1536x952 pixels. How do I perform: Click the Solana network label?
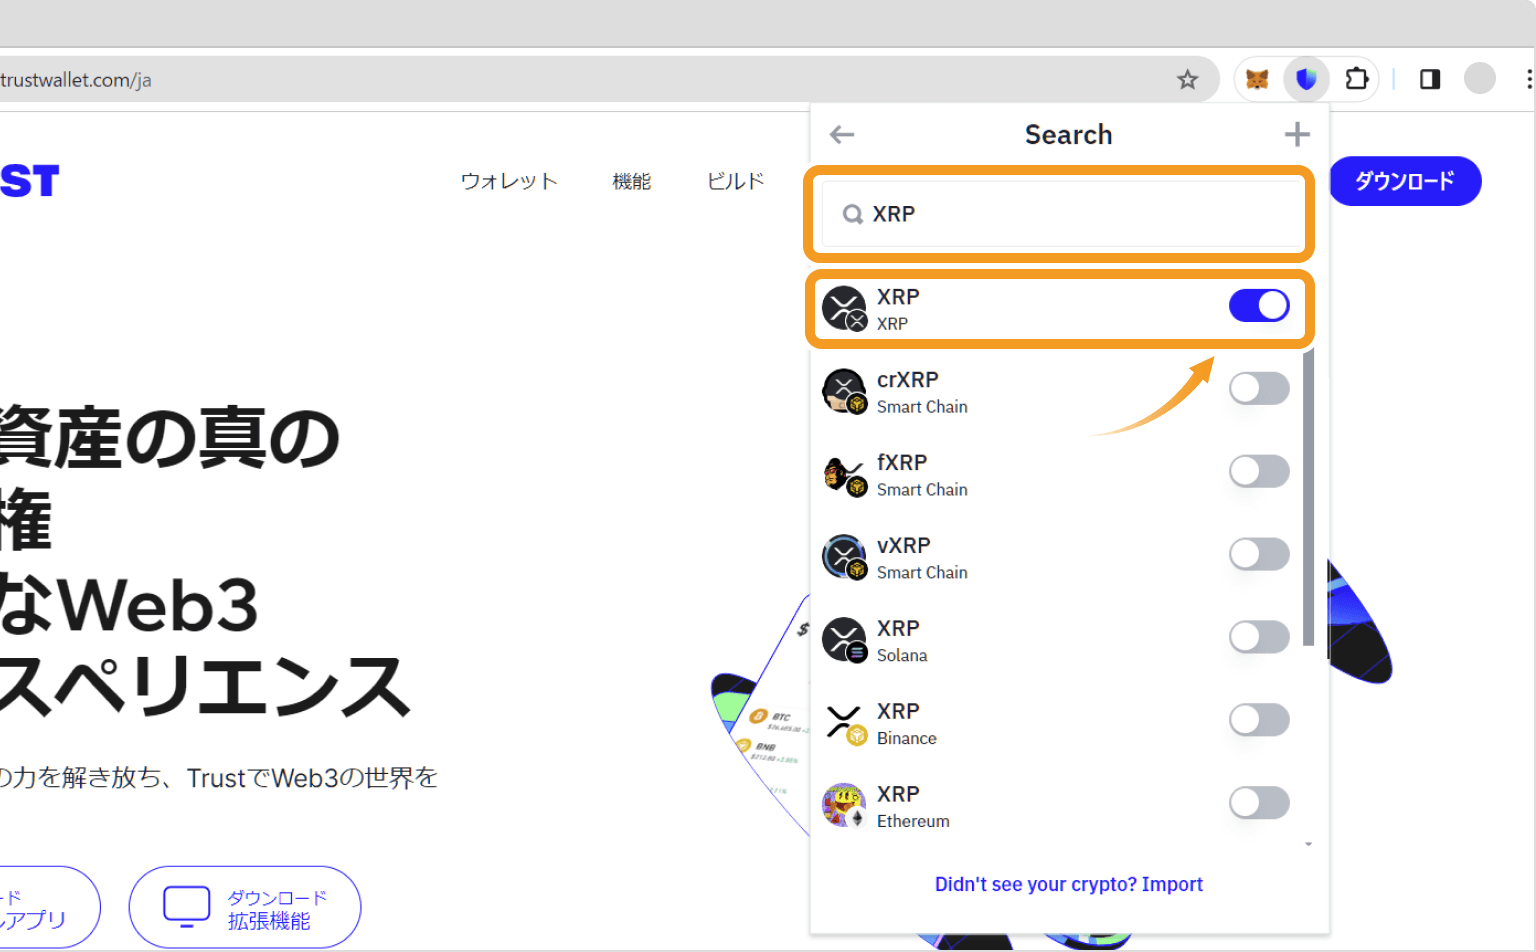point(902,656)
